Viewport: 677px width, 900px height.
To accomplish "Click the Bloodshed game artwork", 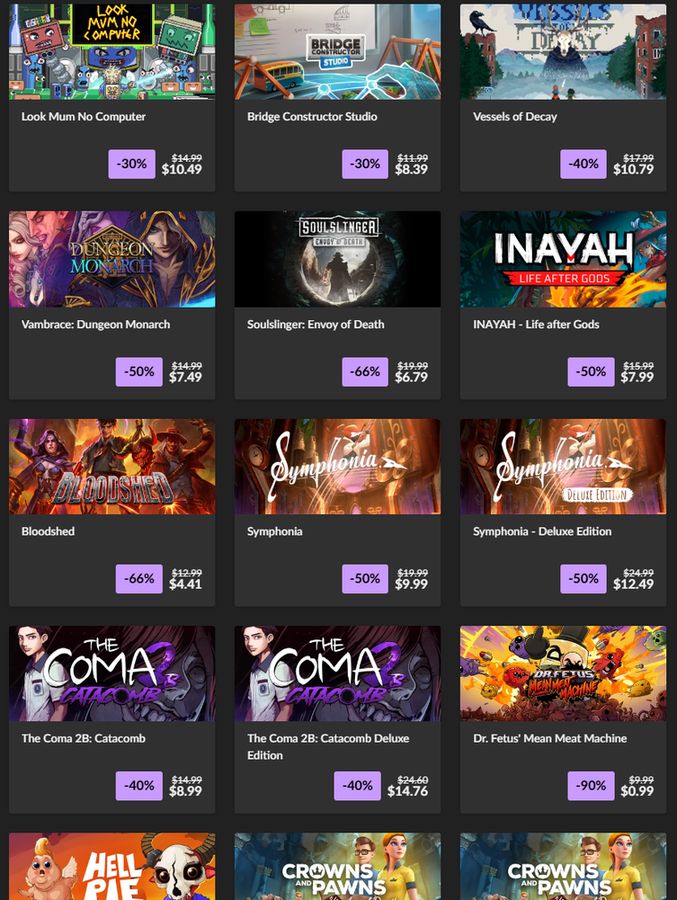I will click(x=112, y=467).
